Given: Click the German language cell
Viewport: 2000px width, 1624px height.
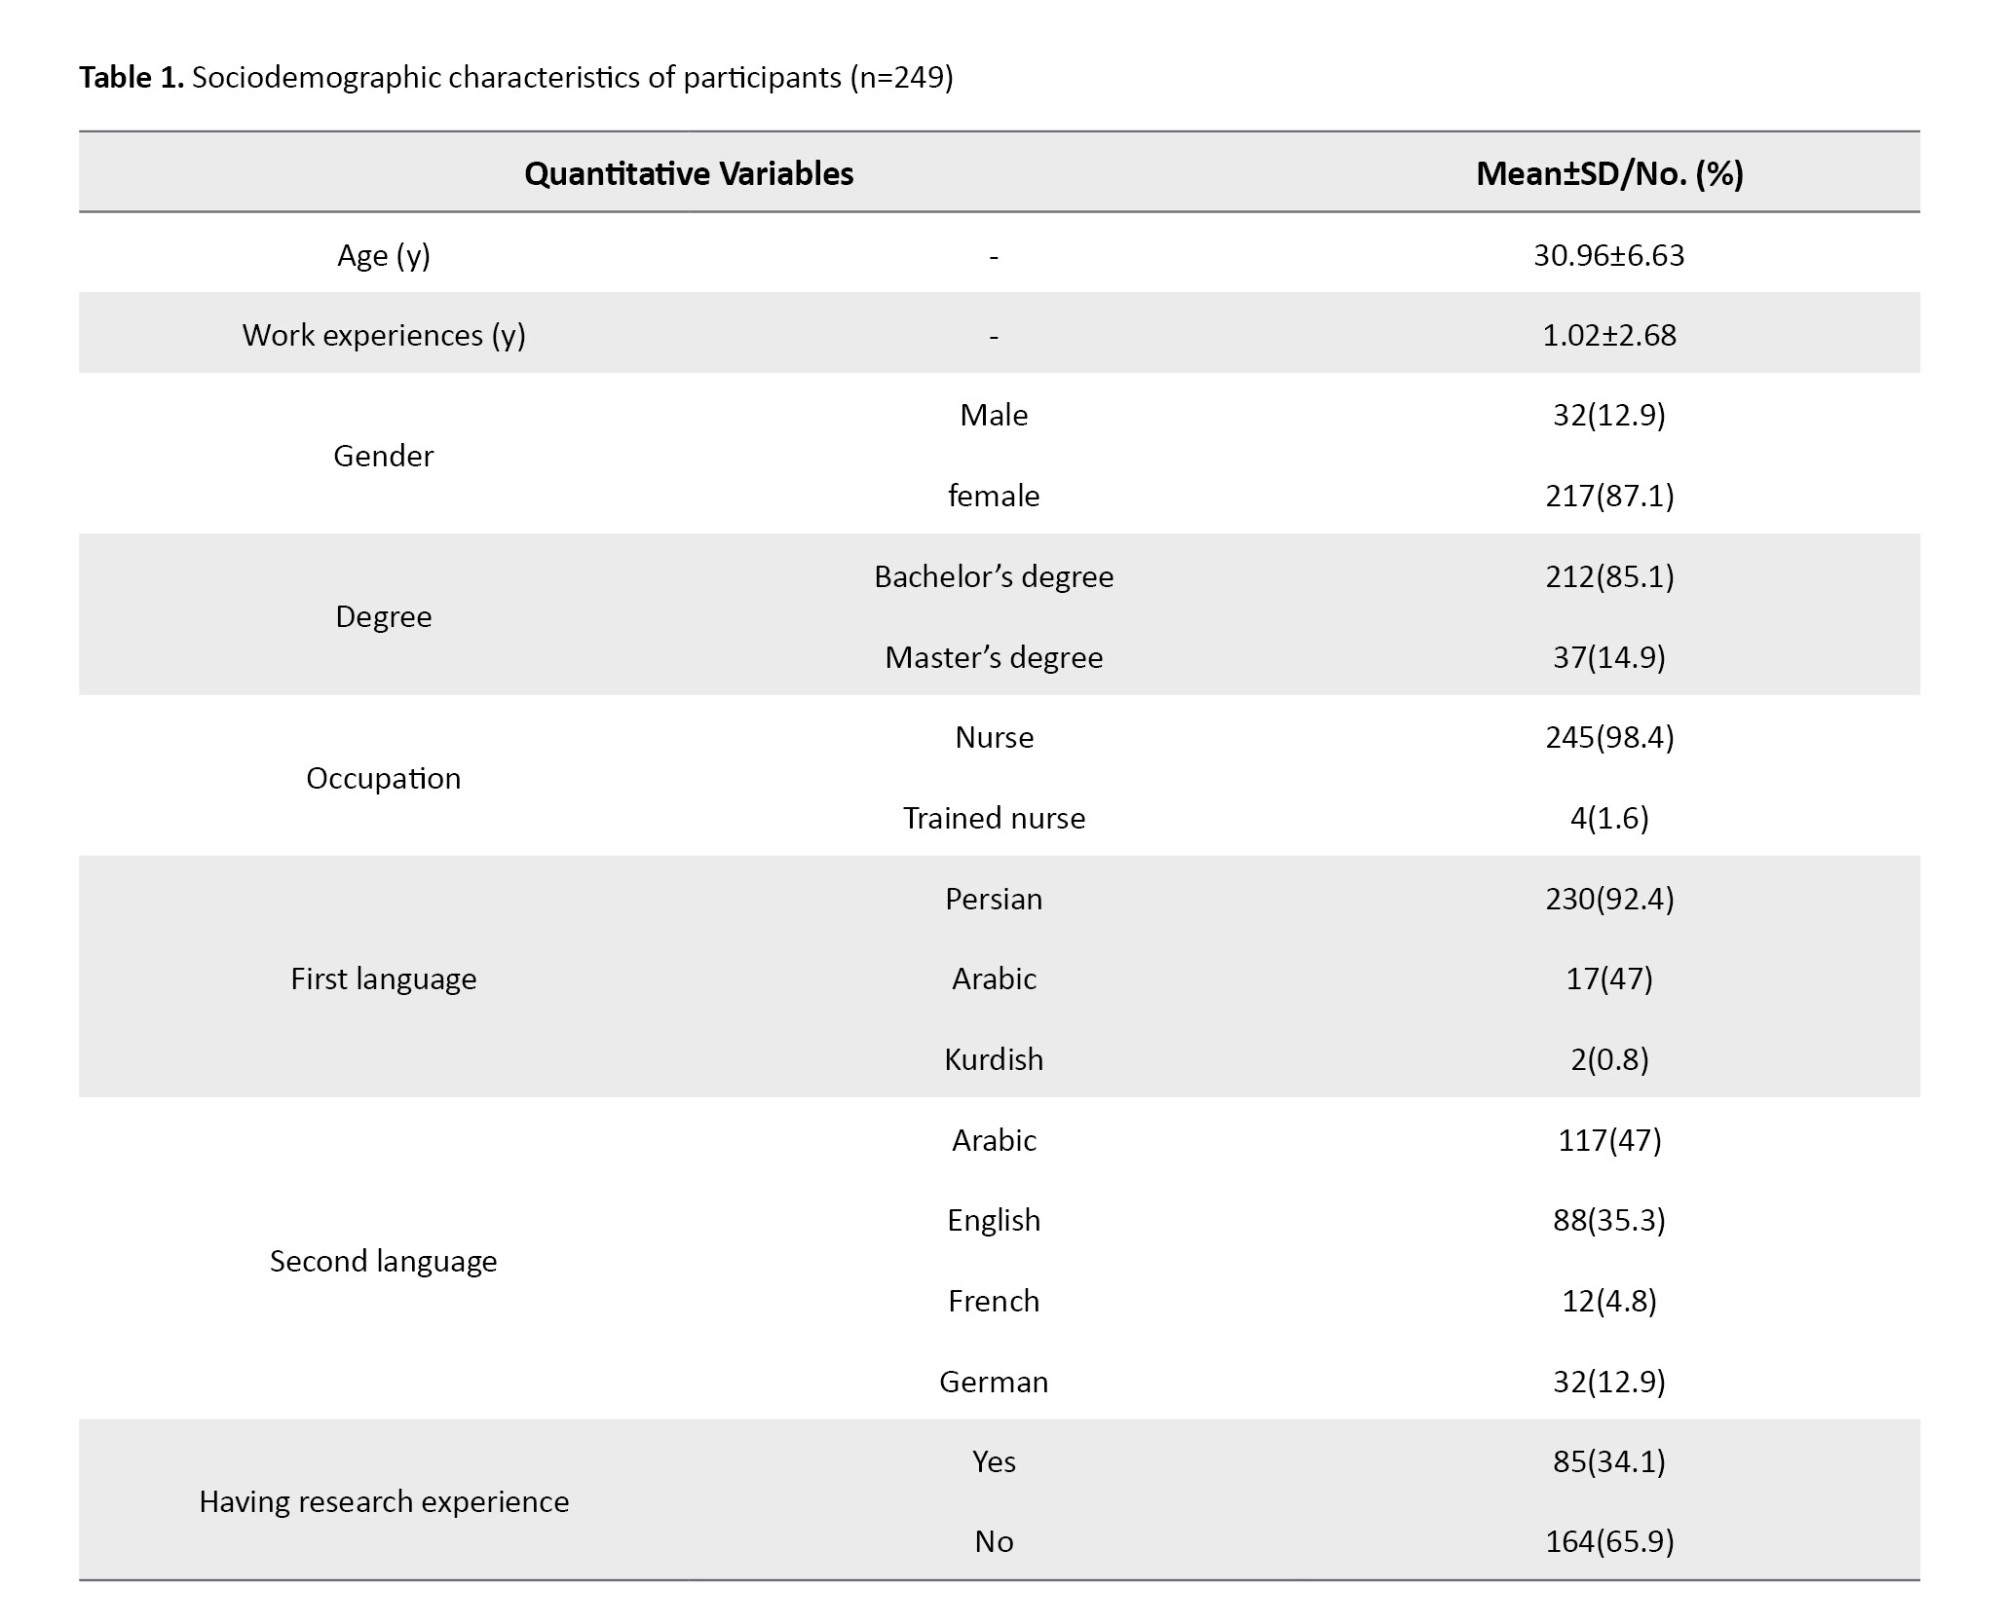Looking at the screenshot, I should pyautogui.click(x=993, y=1382).
